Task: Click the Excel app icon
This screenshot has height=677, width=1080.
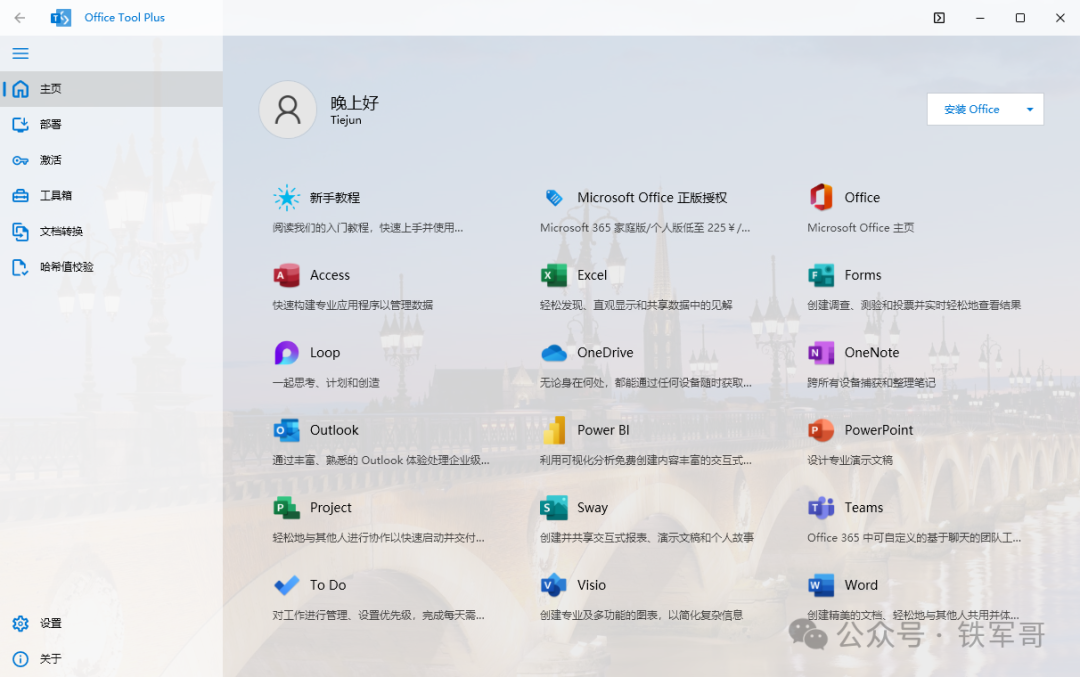Action: pyautogui.click(x=553, y=275)
